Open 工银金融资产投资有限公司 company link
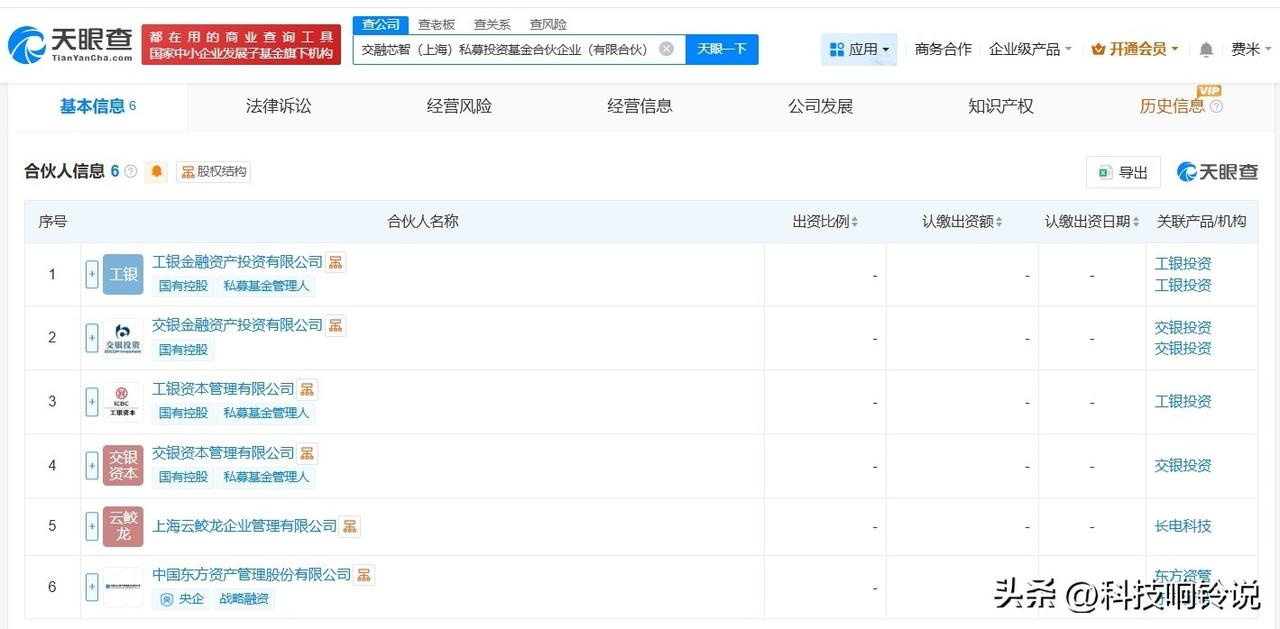The image size is (1280, 629). click(x=237, y=262)
